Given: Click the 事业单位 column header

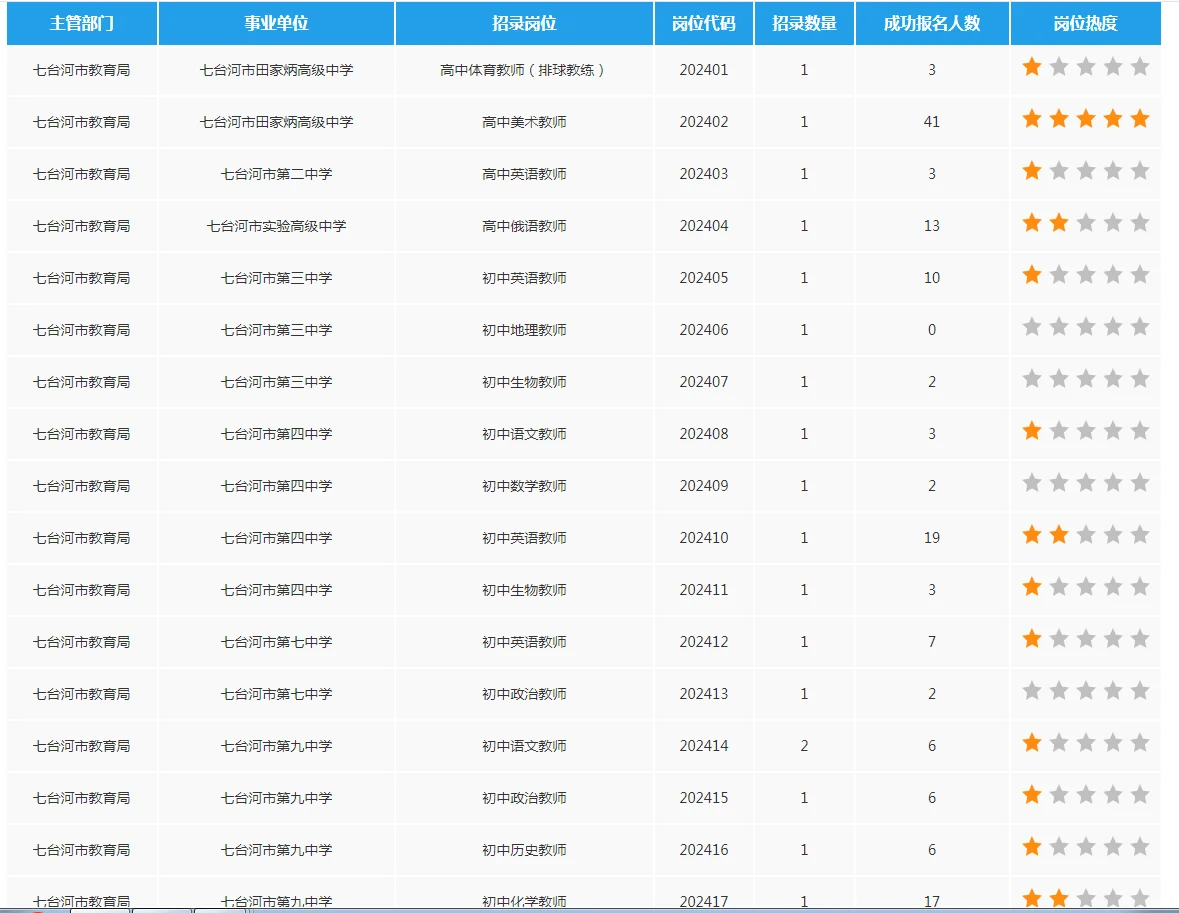Looking at the screenshot, I should click(276, 23).
